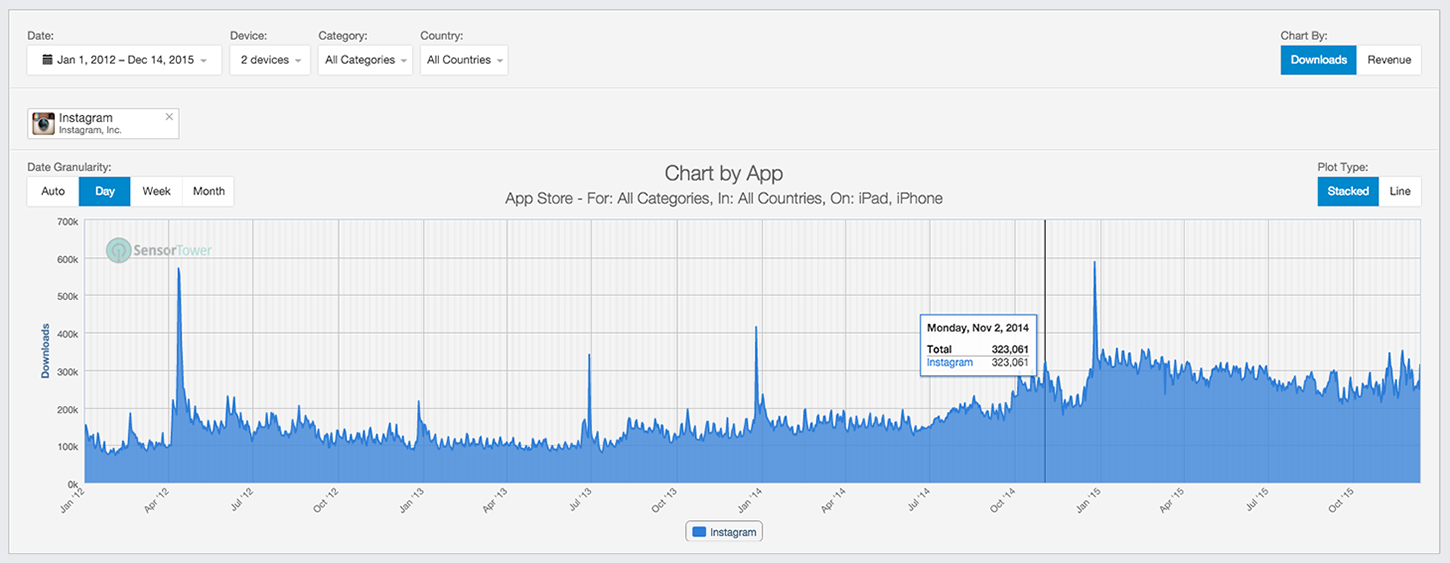
Task: Open the date range dropdown
Action: (124, 60)
